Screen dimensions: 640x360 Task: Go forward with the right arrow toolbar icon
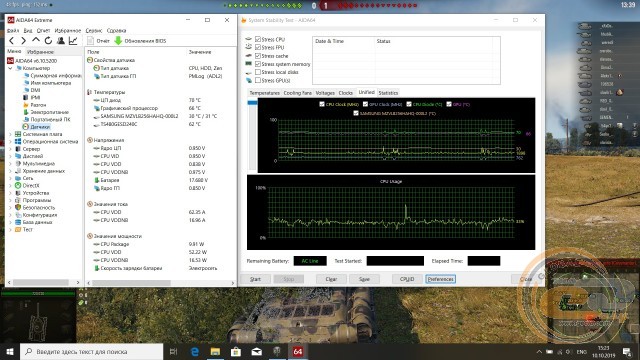(x=23, y=40)
